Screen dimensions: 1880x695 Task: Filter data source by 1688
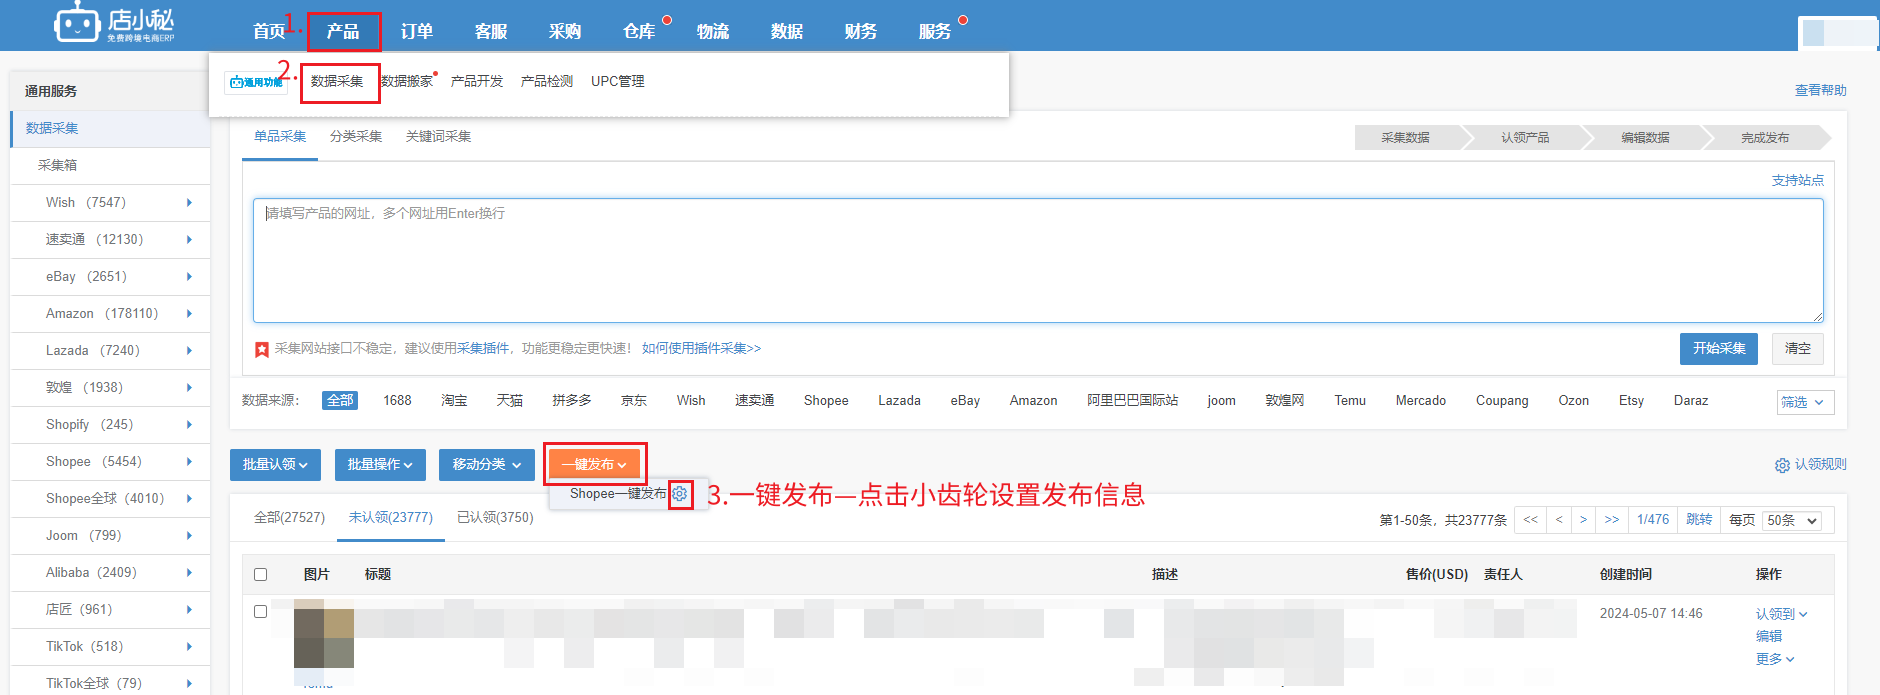tap(397, 401)
